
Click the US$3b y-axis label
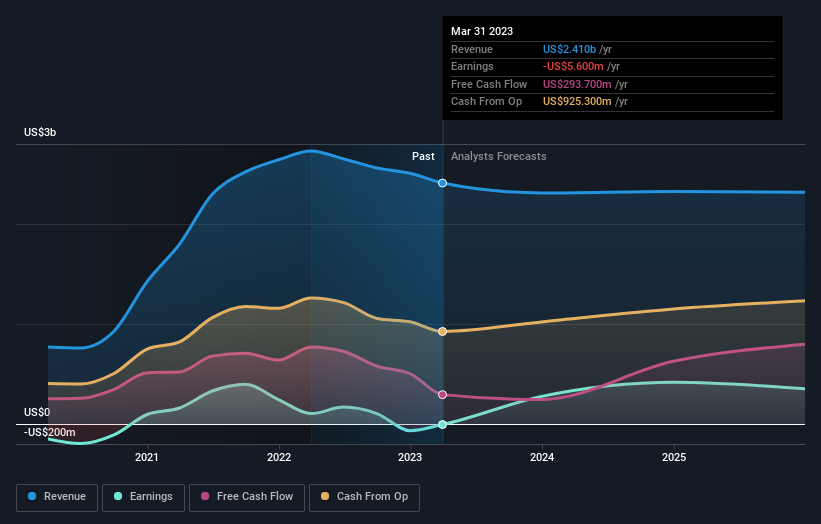[40, 132]
